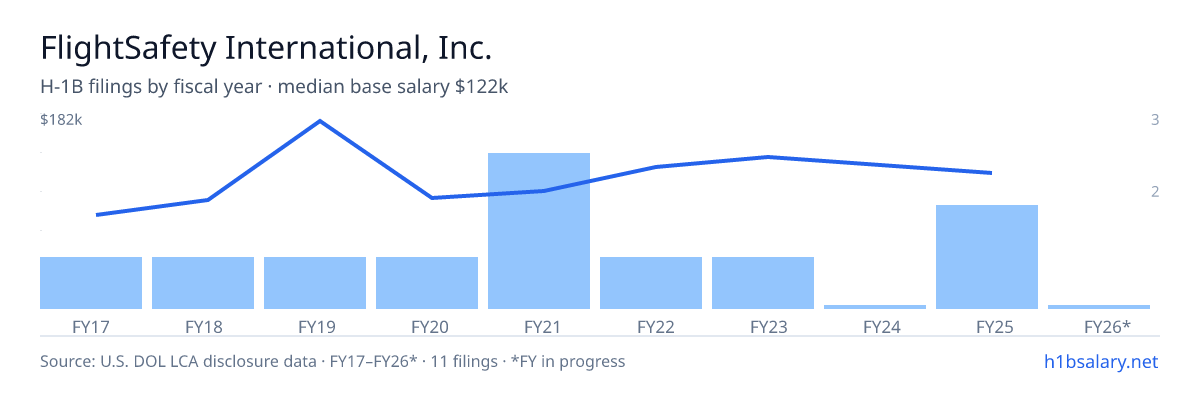
Task: Select the FY18 filings bar
Action: coord(203,283)
